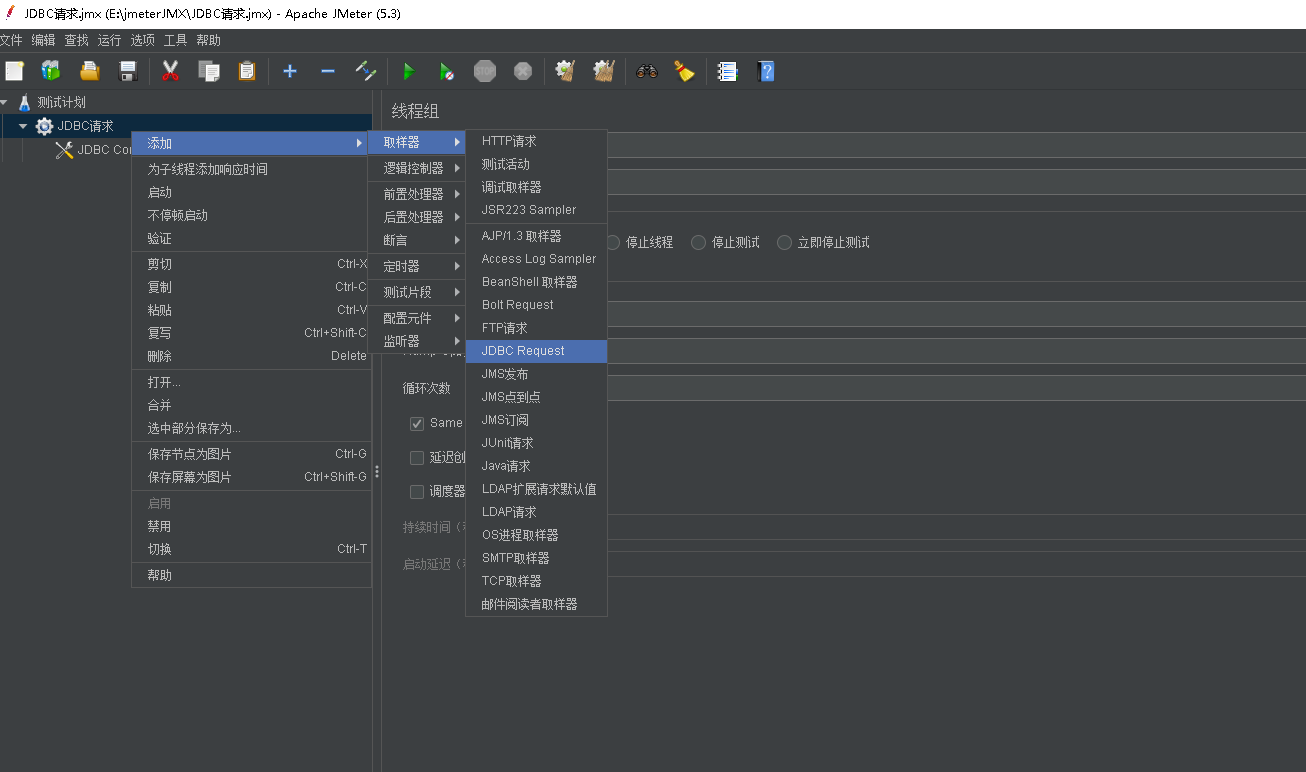Select the 立即停止测试 radio button

pyautogui.click(x=784, y=242)
